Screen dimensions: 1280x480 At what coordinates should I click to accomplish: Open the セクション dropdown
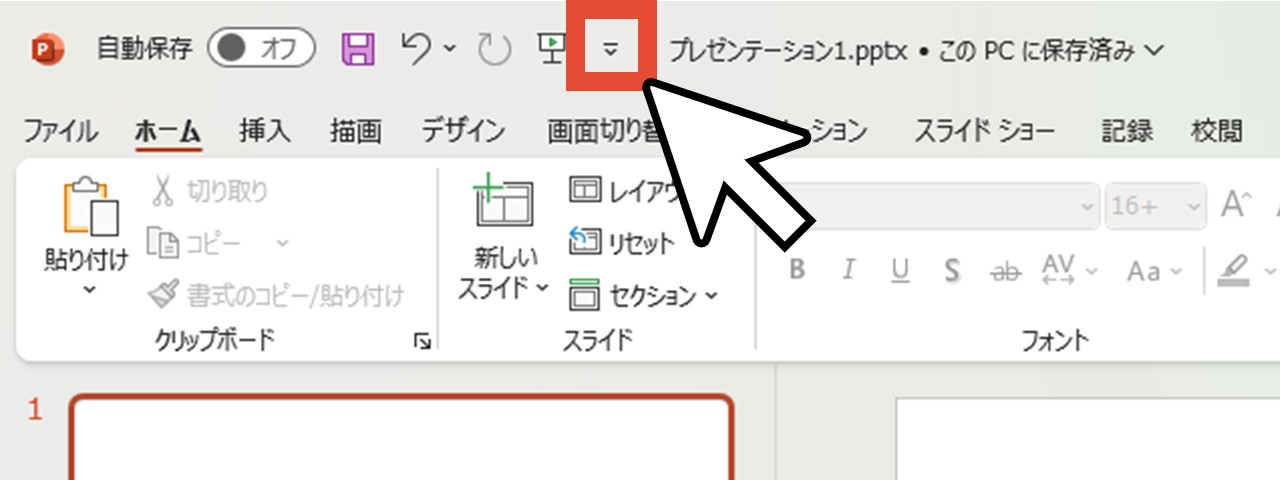643,295
